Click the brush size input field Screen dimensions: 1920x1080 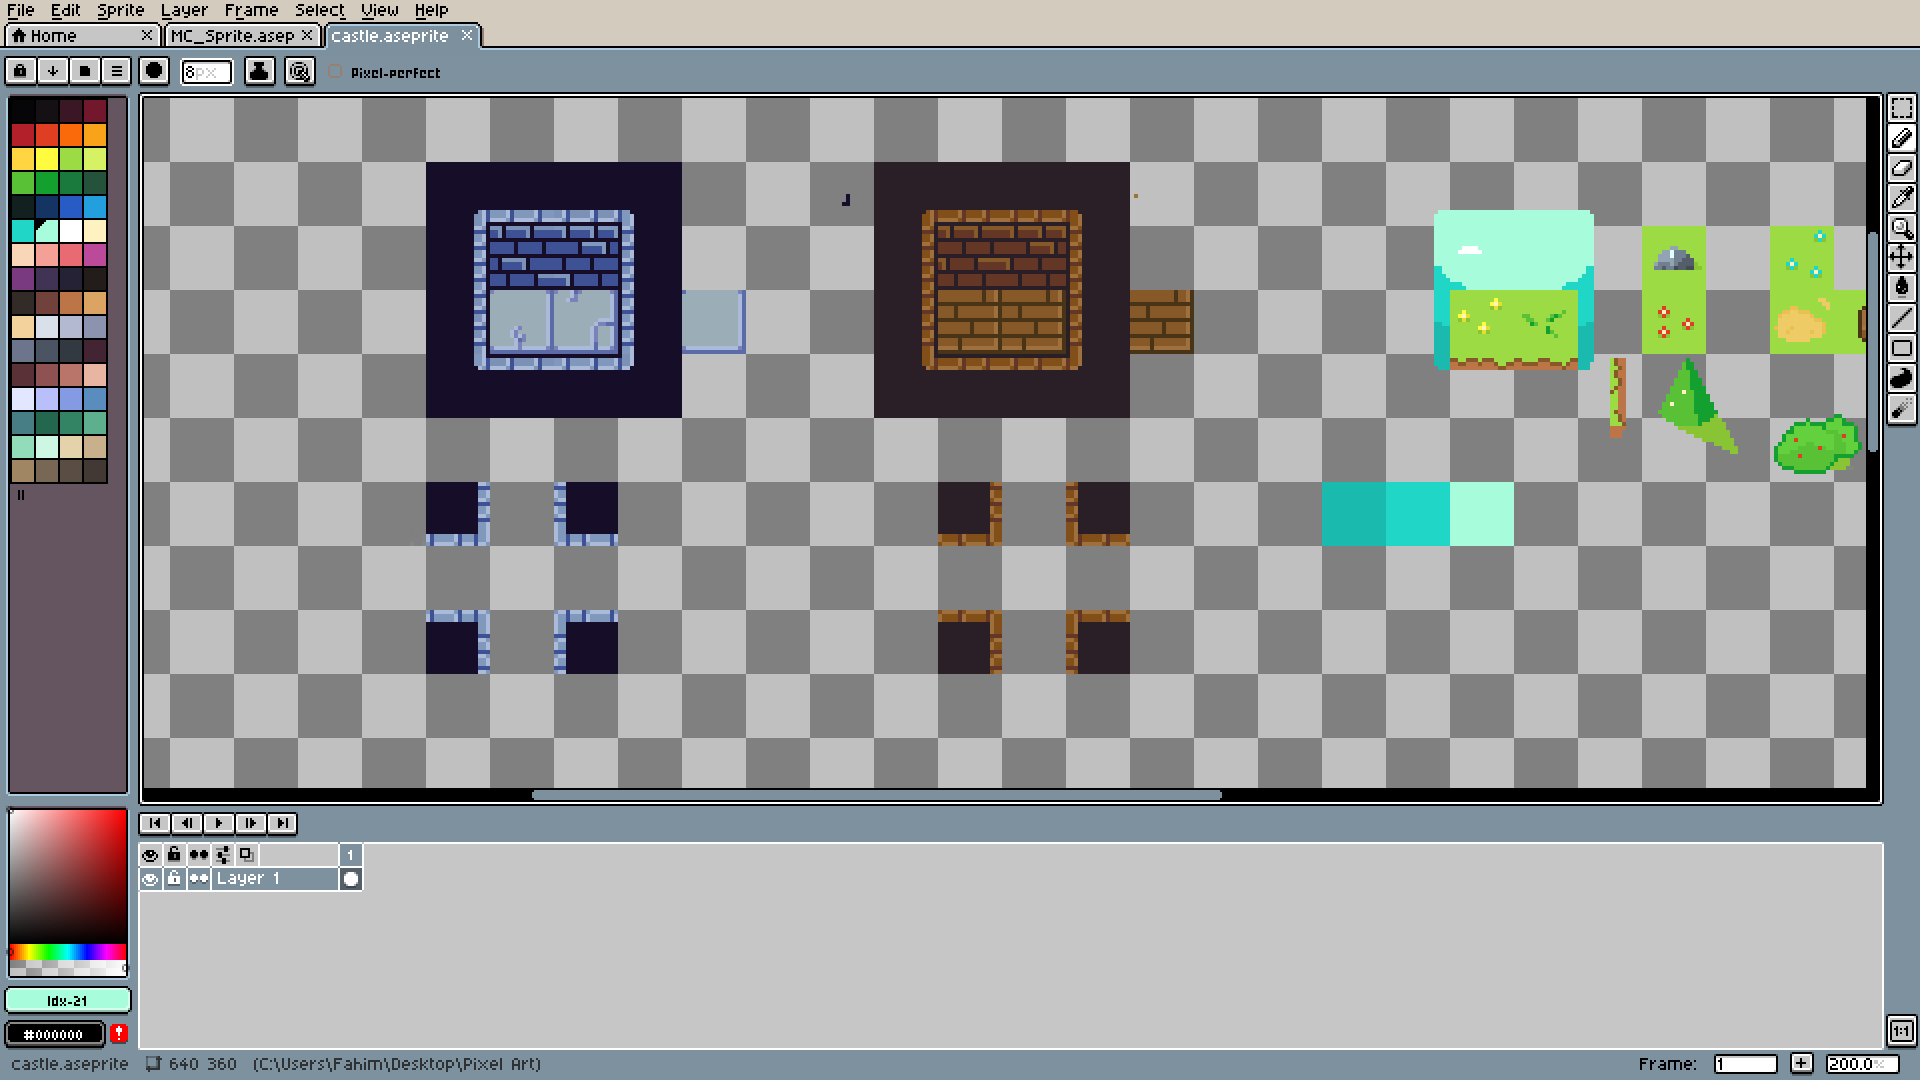click(x=206, y=72)
